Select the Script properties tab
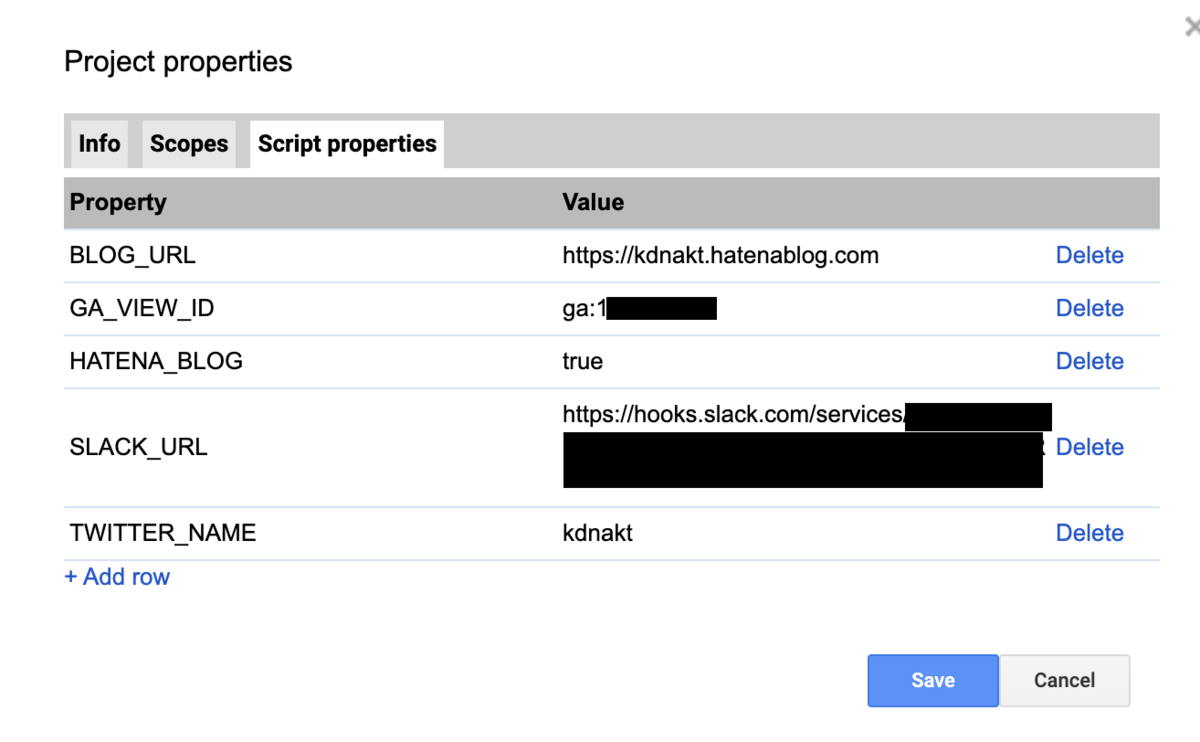Screen dimensions: 1200x742 [x=347, y=144]
